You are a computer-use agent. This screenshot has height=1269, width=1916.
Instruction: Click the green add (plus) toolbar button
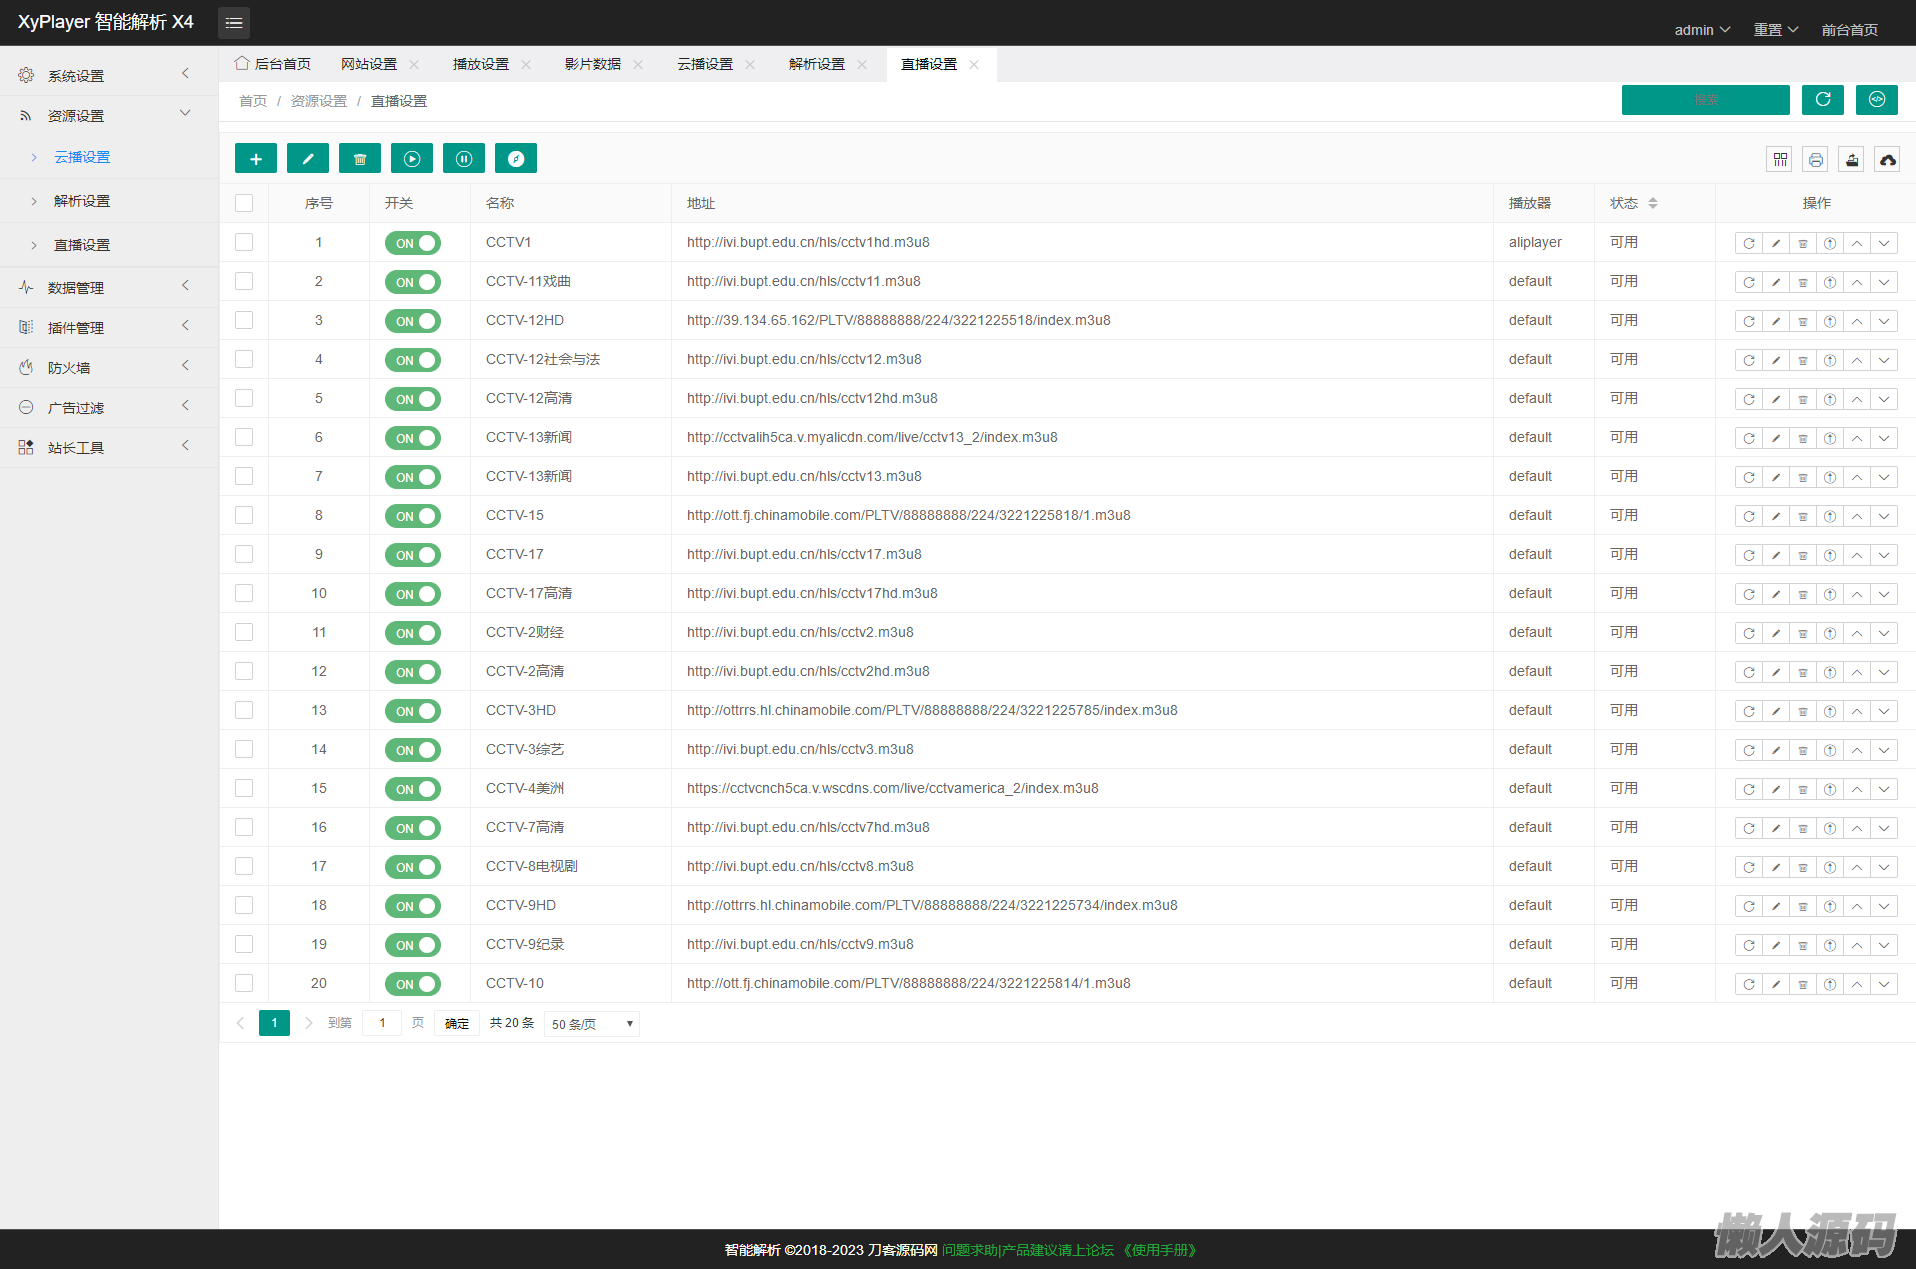pos(256,159)
